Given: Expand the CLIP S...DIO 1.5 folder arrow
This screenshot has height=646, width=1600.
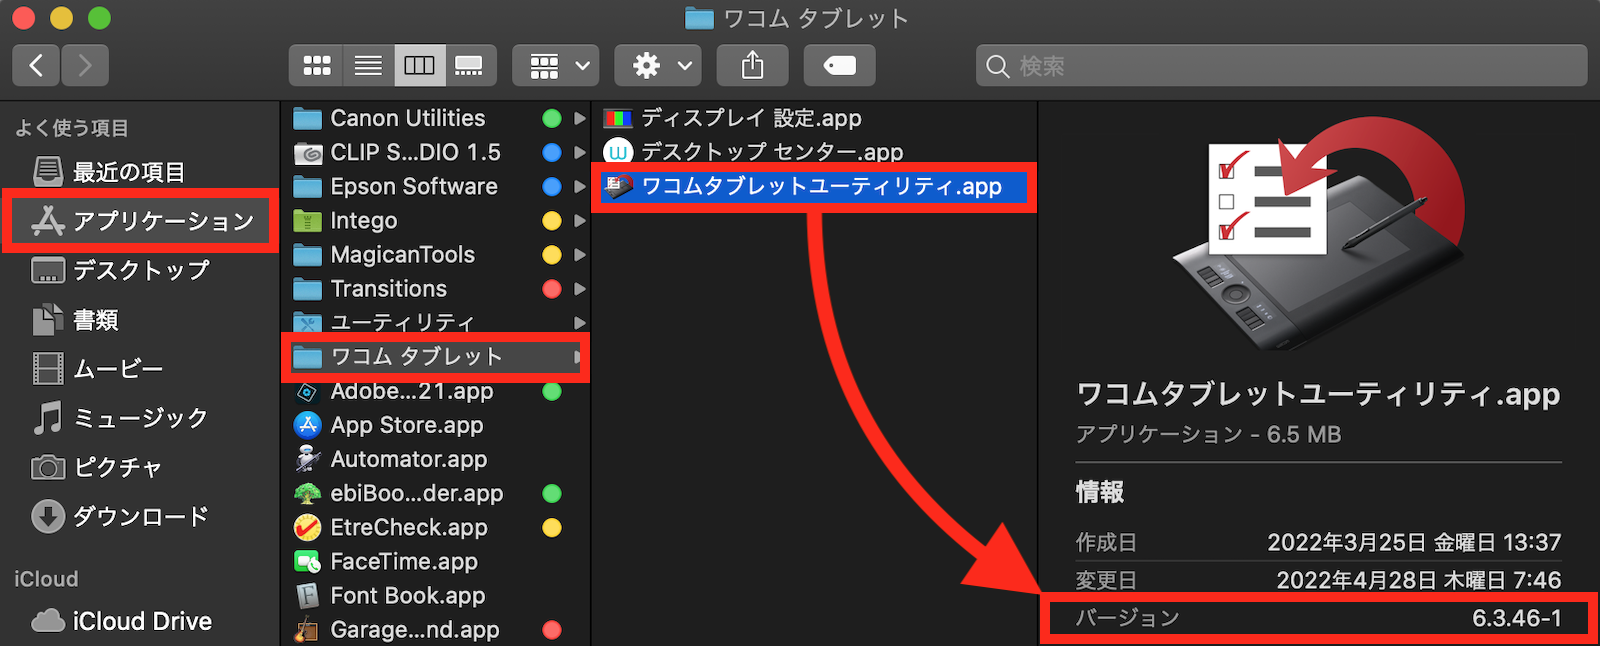Looking at the screenshot, I should tap(579, 152).
